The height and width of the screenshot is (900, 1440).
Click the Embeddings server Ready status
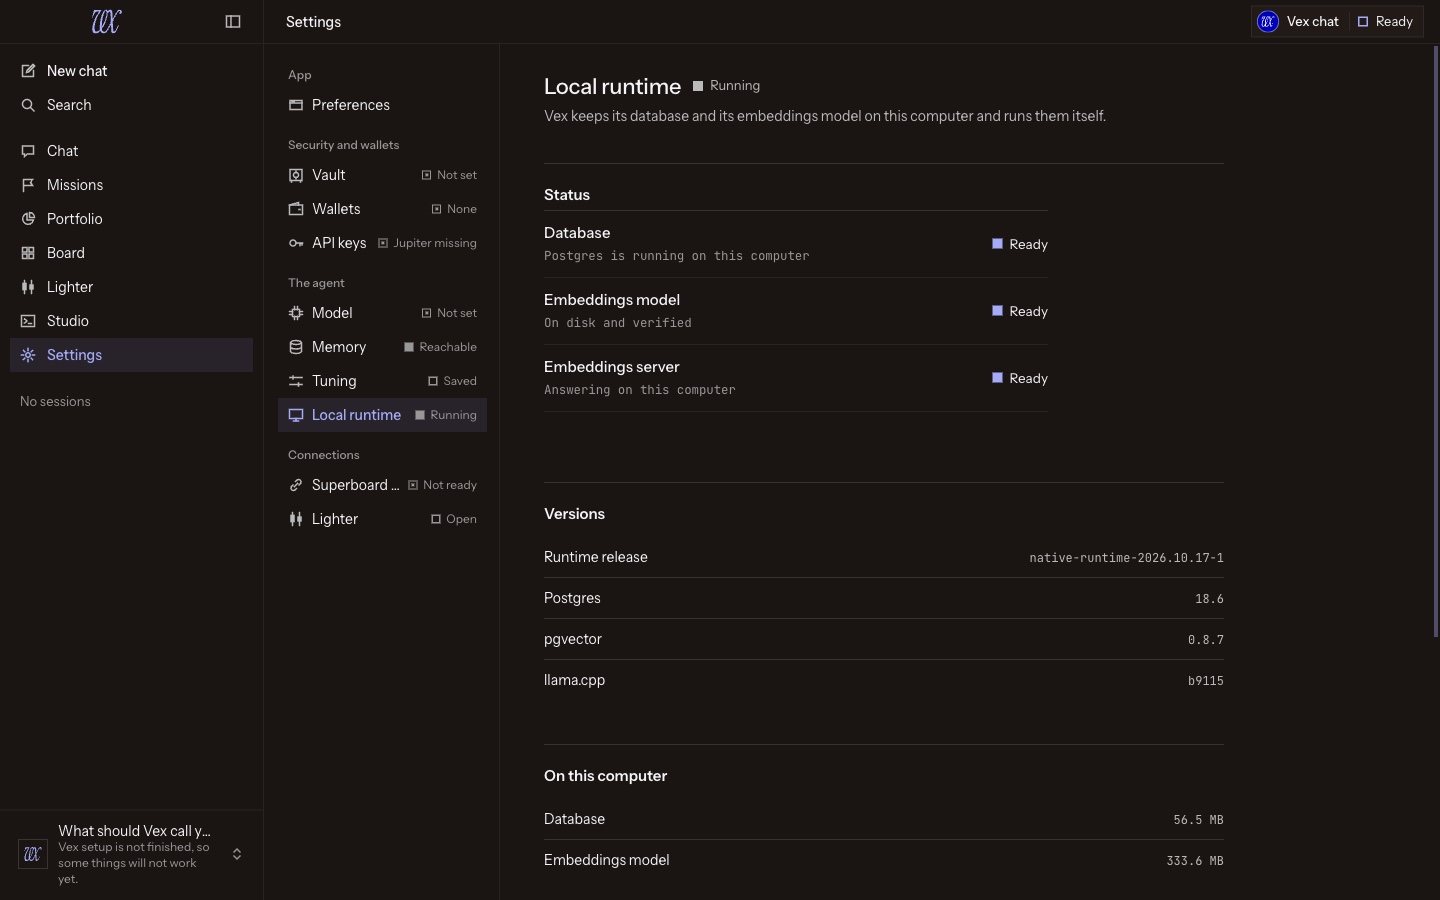pos(1019,378)
